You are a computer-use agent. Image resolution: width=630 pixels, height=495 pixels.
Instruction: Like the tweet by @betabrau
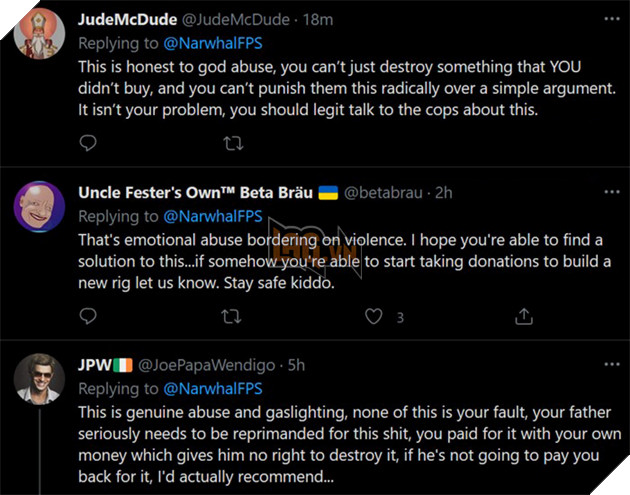click(374, 317)
